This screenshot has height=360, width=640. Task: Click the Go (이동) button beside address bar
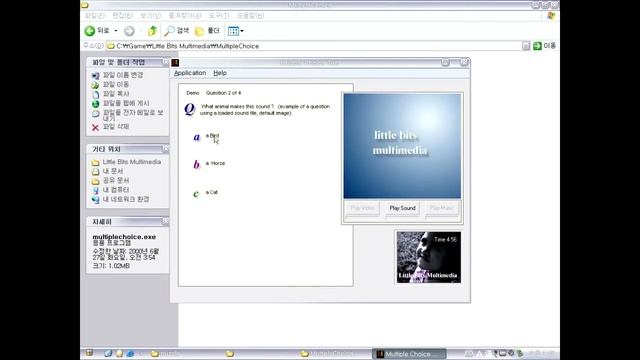tap(544, 46)
